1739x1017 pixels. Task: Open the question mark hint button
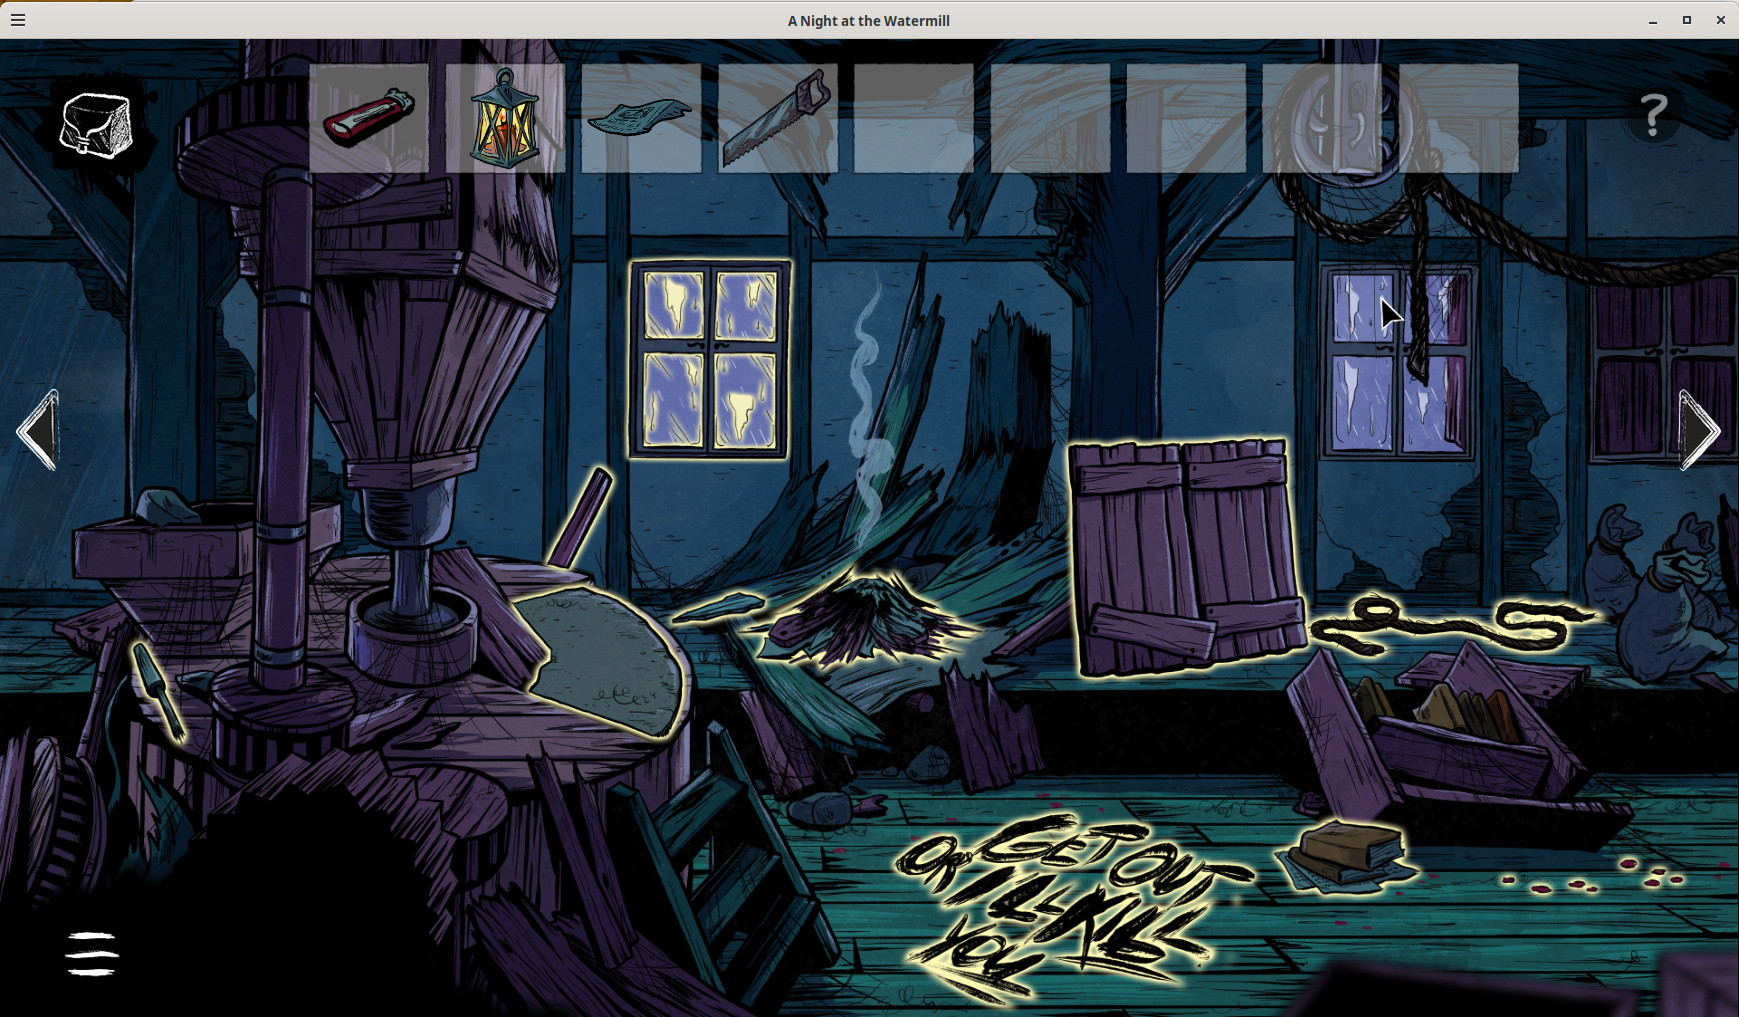pos(1653,116)
